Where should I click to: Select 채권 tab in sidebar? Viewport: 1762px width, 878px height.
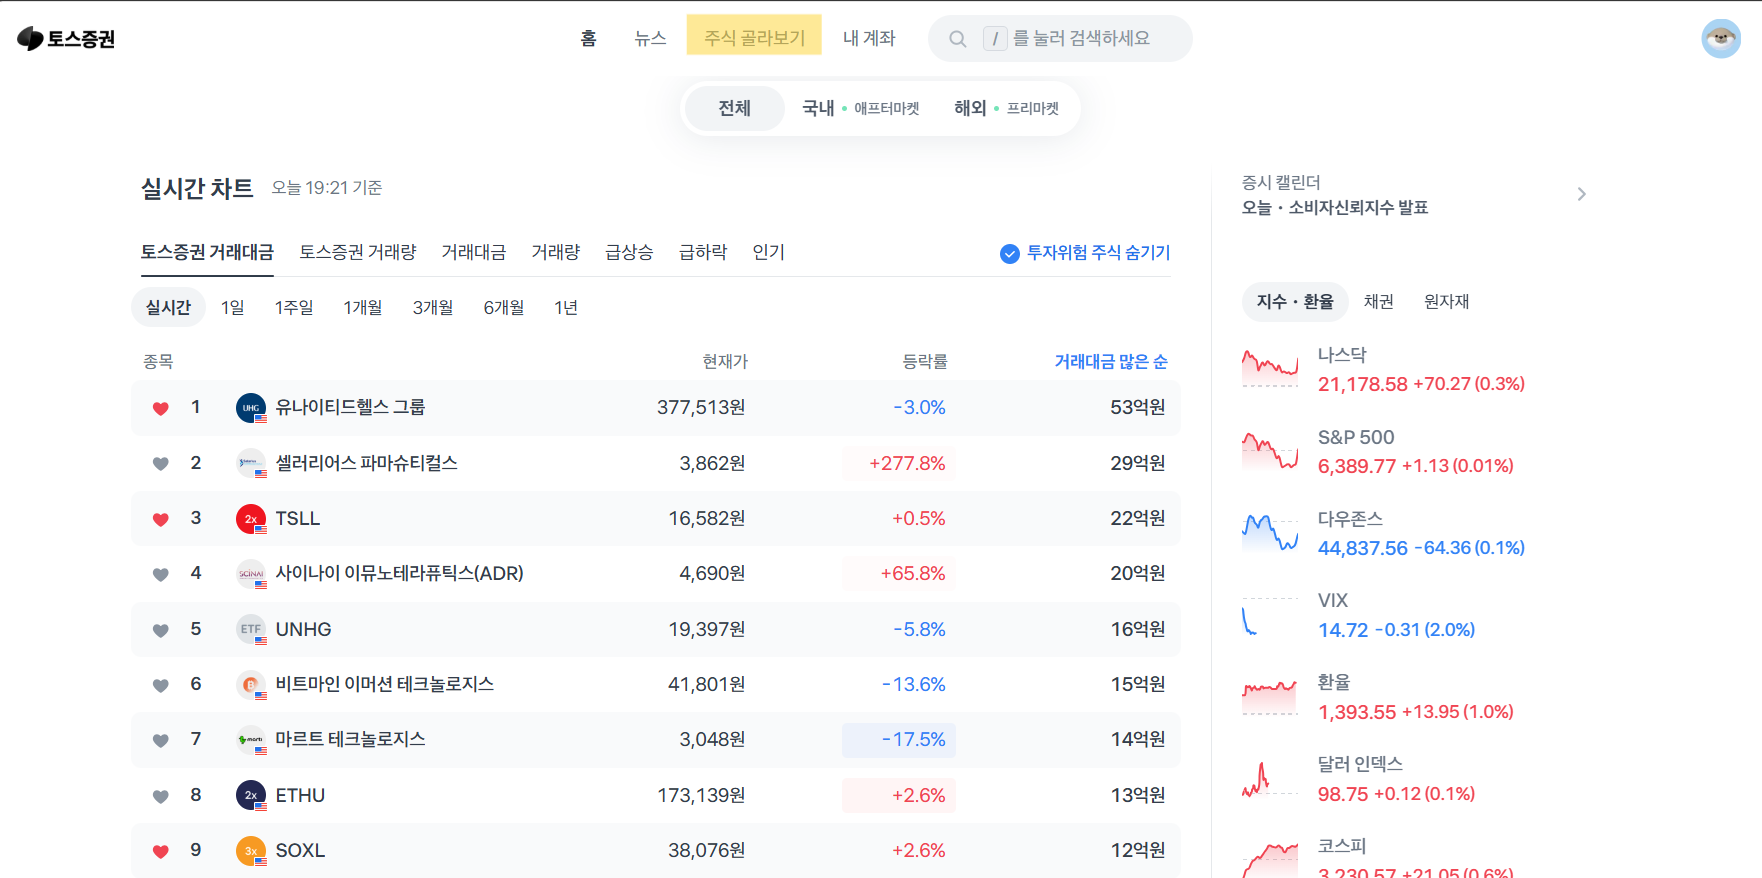(x=1379, y=301)
